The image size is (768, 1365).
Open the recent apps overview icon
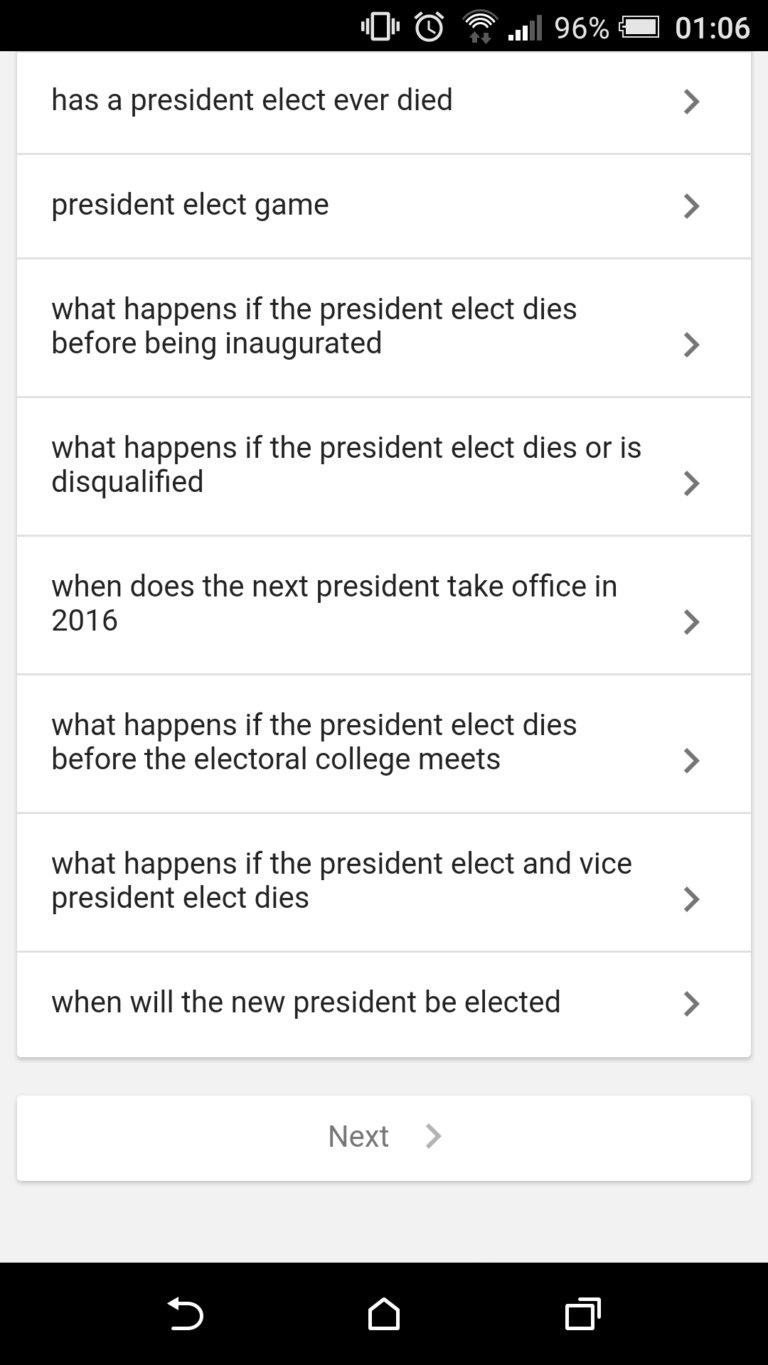point(582,1313)
